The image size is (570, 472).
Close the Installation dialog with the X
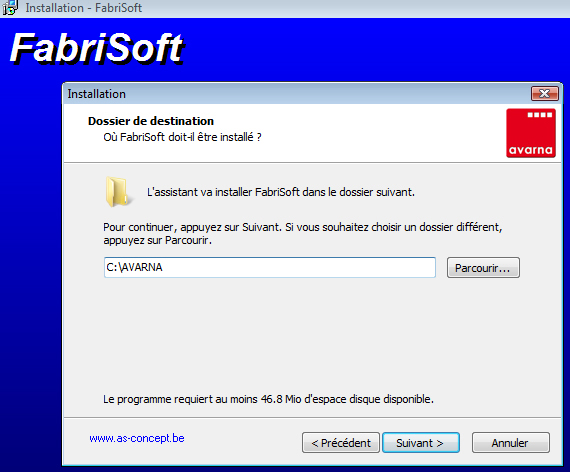click(544, 93)
